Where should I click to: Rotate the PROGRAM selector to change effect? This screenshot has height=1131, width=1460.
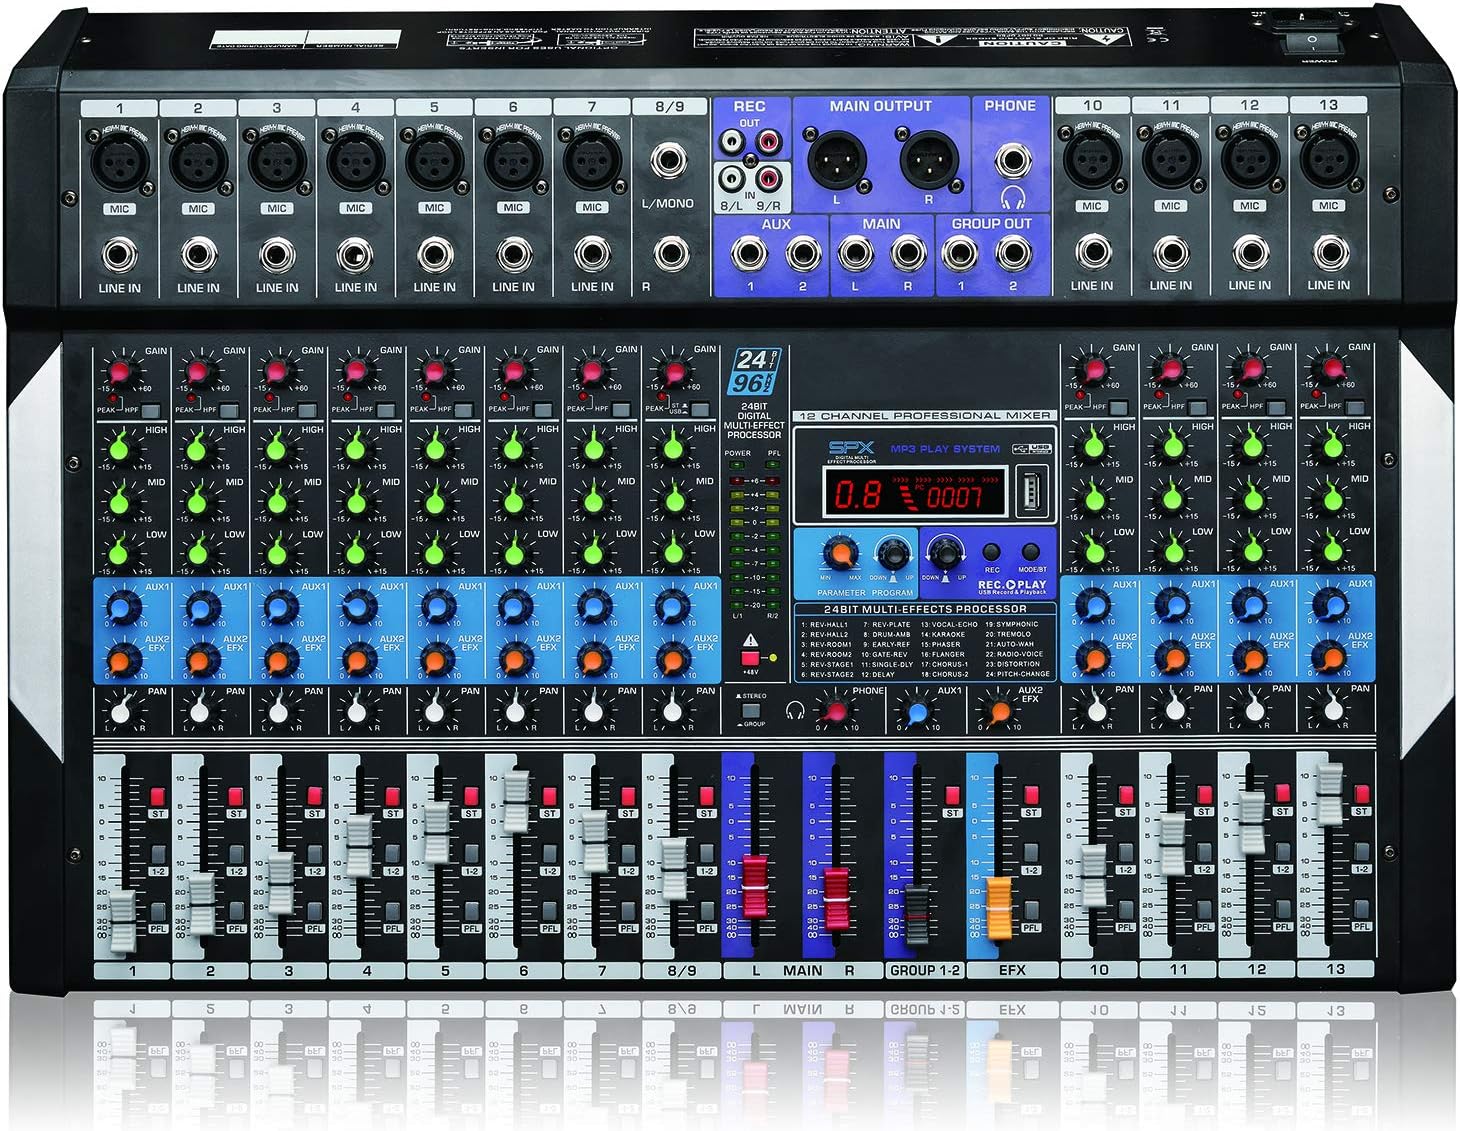pyautogui.click(x=891, y=555)
